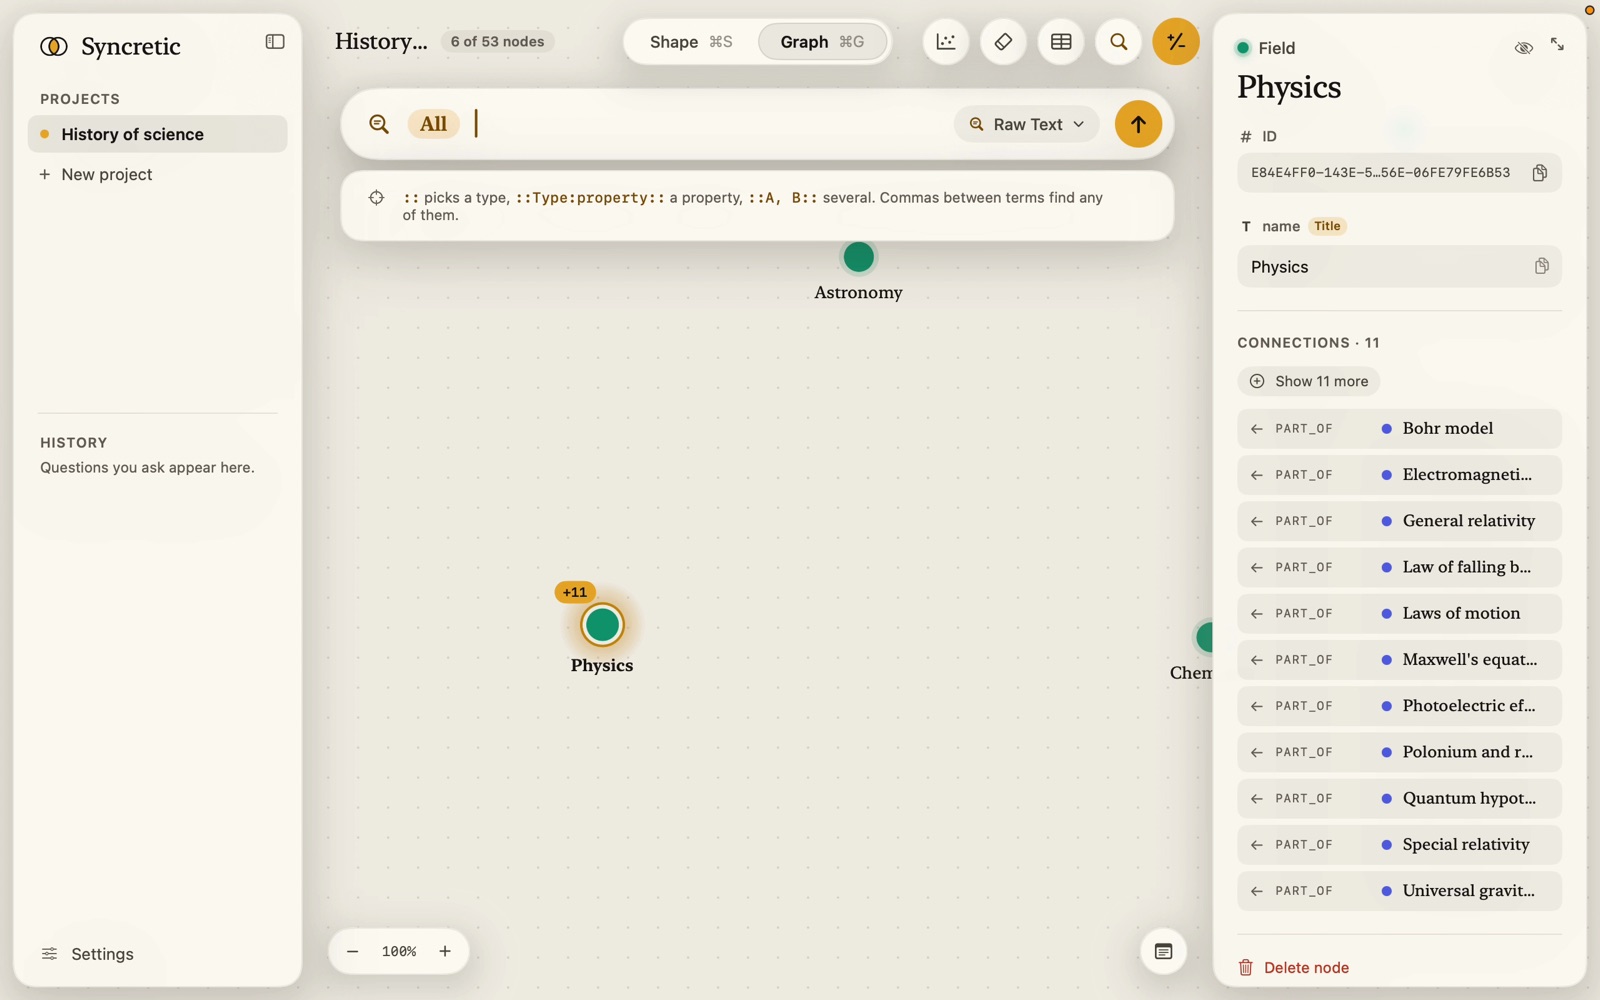Screen dimensions: 1600x1000
Task: Click the orange plus-minus toolbar button
Action: pyautogui.click(x=1176, y=42)
